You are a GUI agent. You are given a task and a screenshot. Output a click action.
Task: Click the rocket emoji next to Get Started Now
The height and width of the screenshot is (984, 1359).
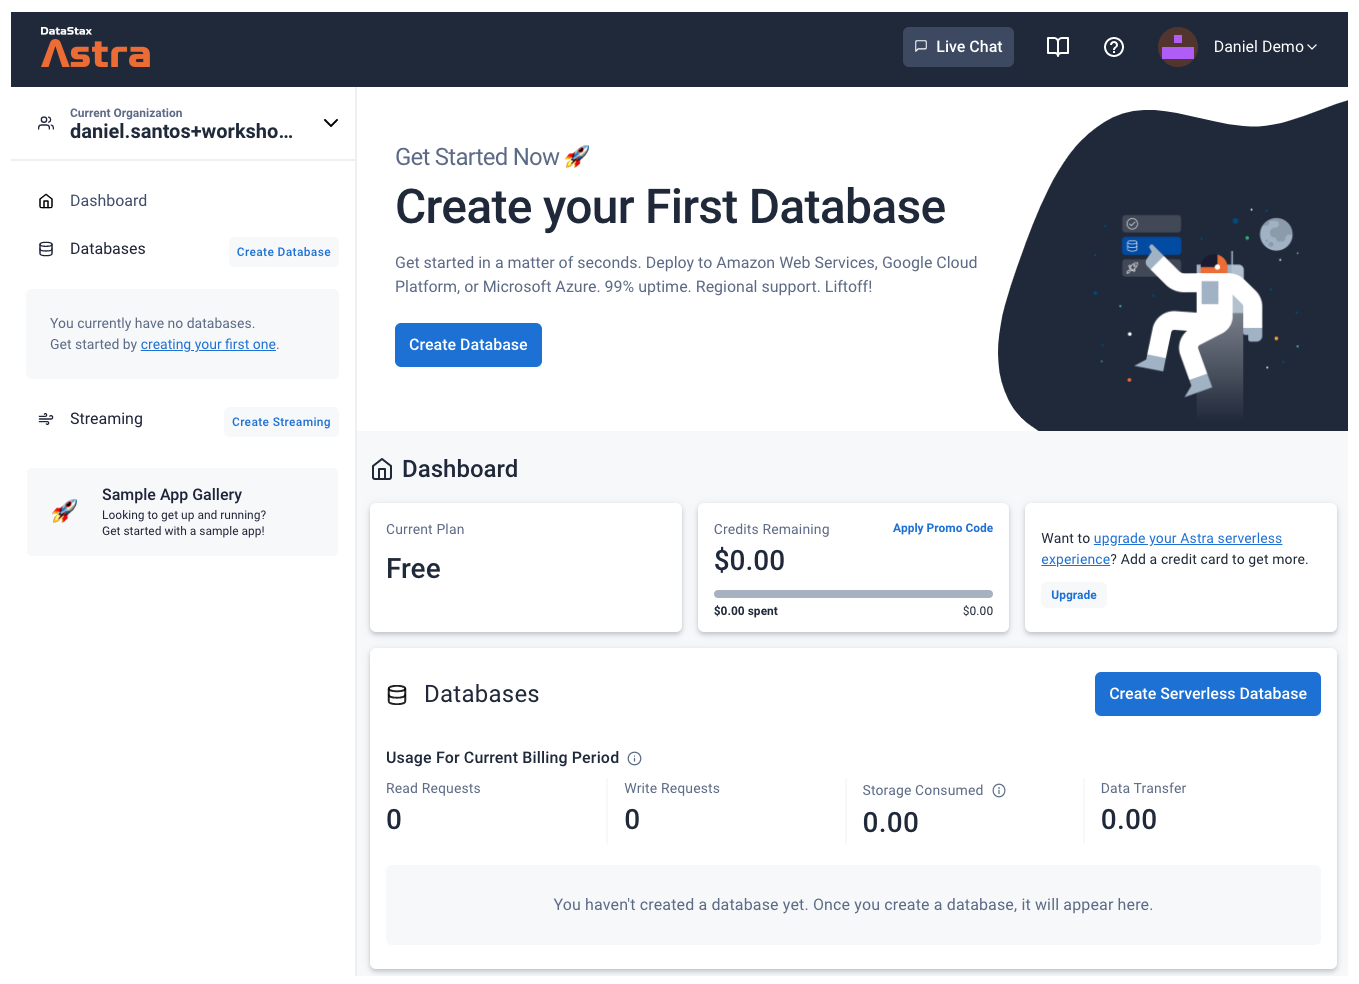[577, 156]
